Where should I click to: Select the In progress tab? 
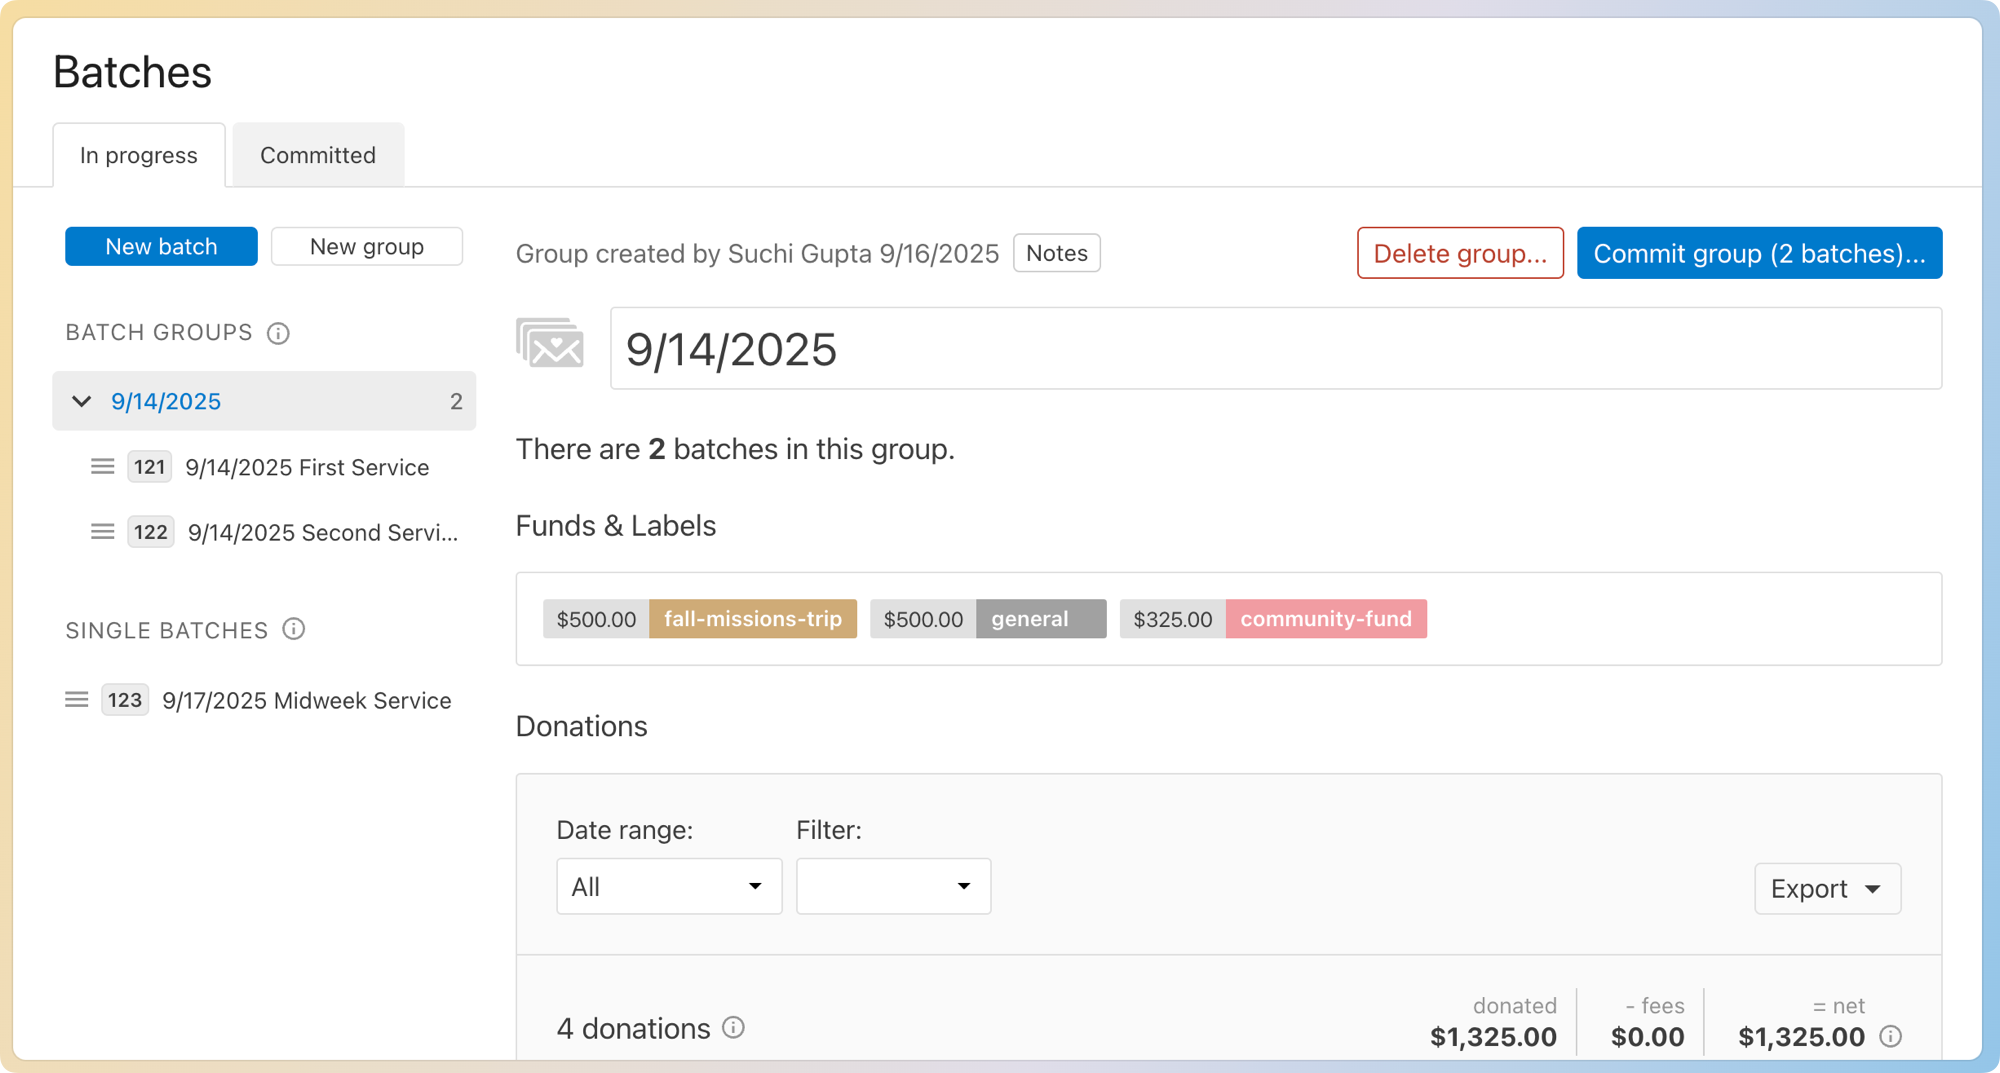tap(139, 155)
